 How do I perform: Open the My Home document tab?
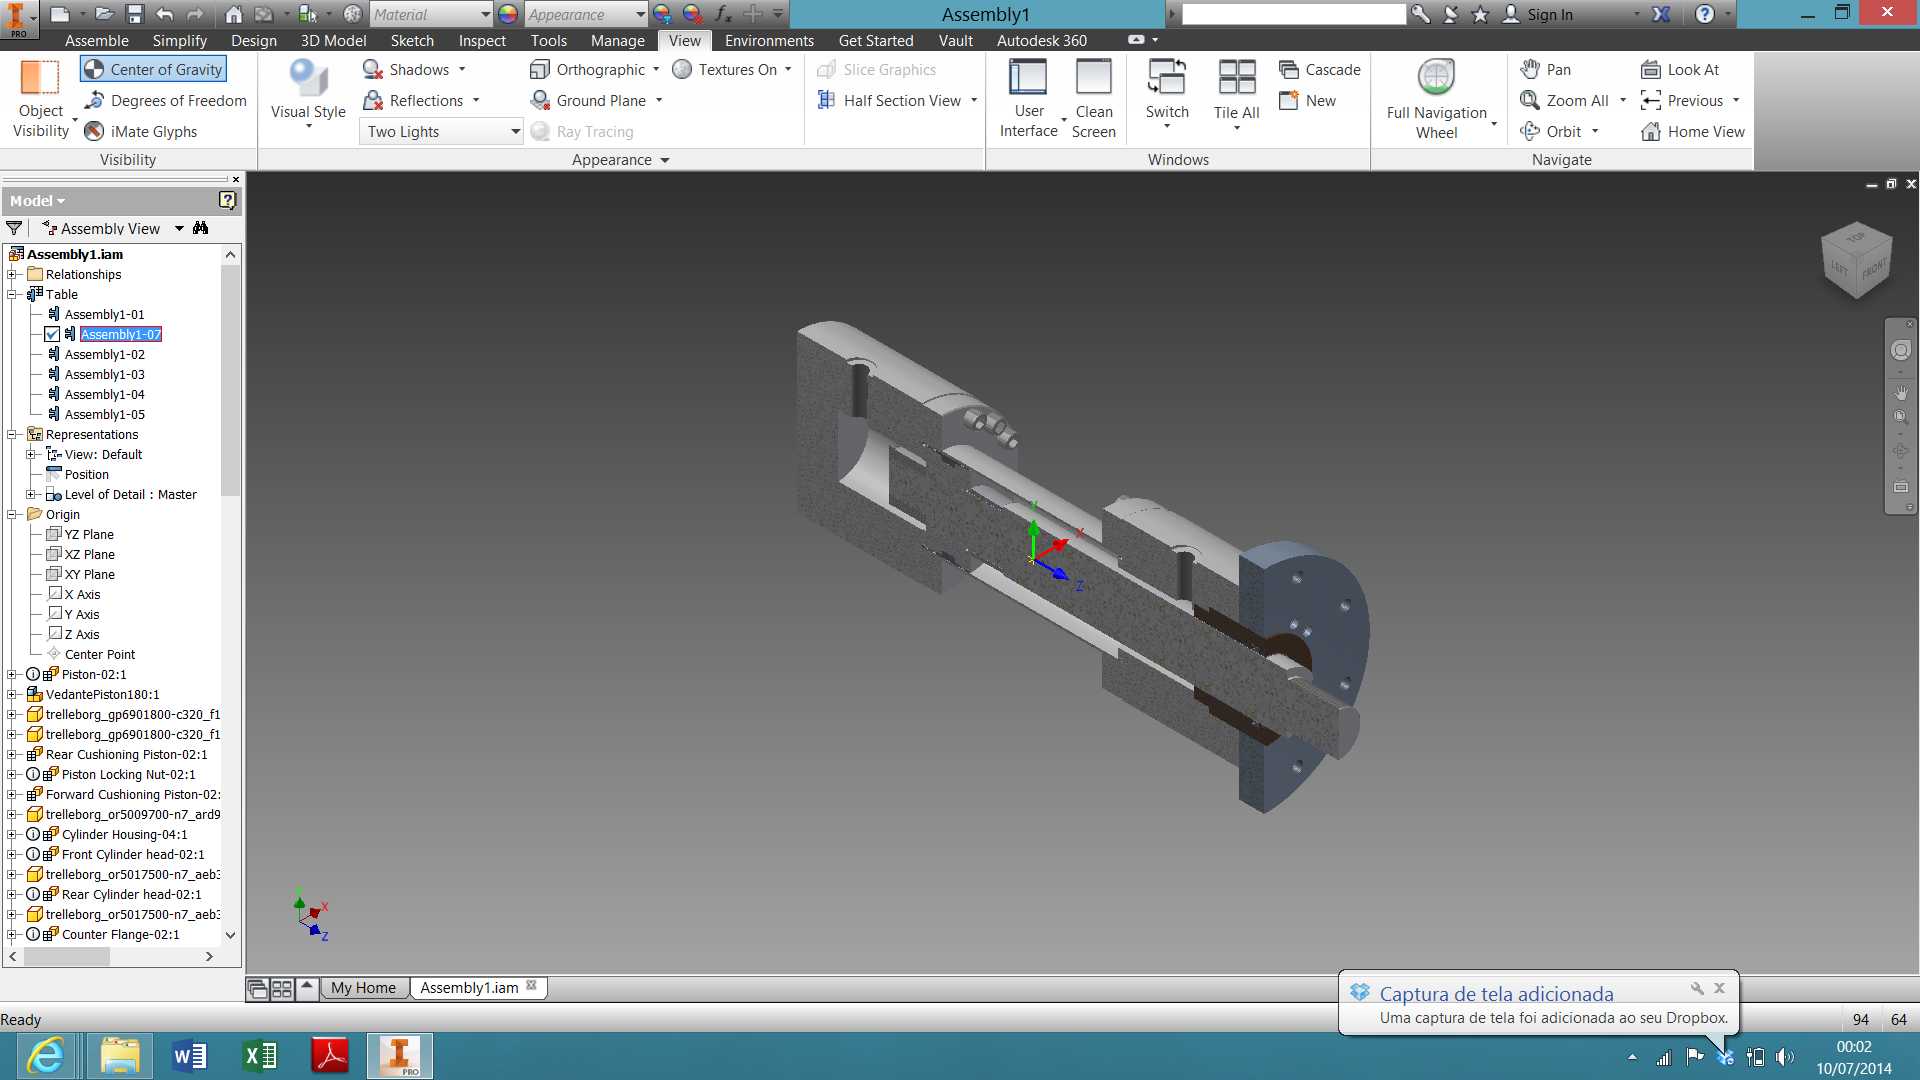pos(363,987)
